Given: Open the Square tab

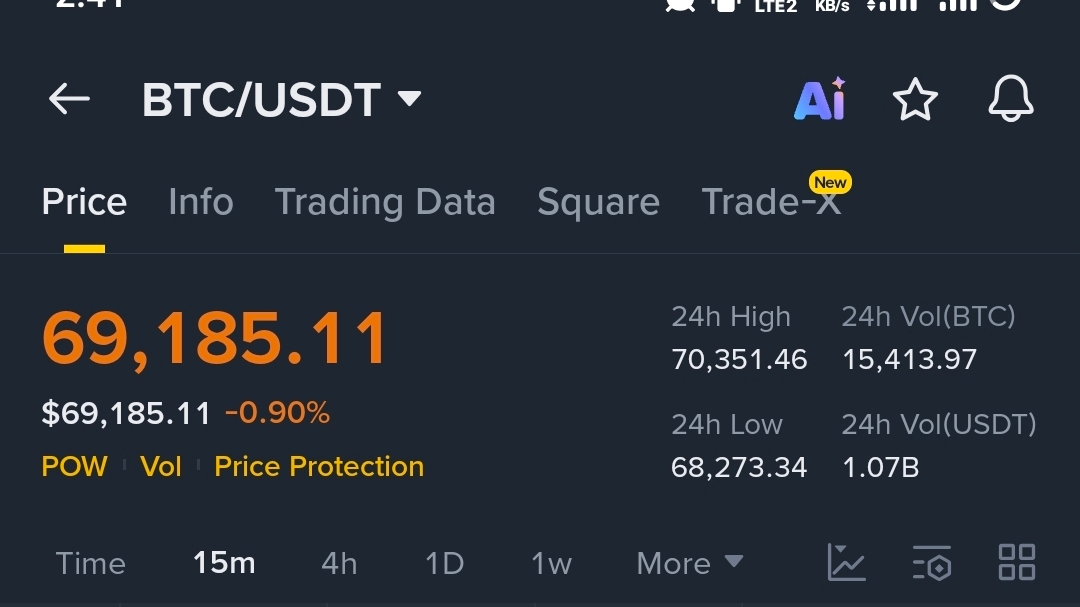Looking at the screenshot, I should 598,202.
